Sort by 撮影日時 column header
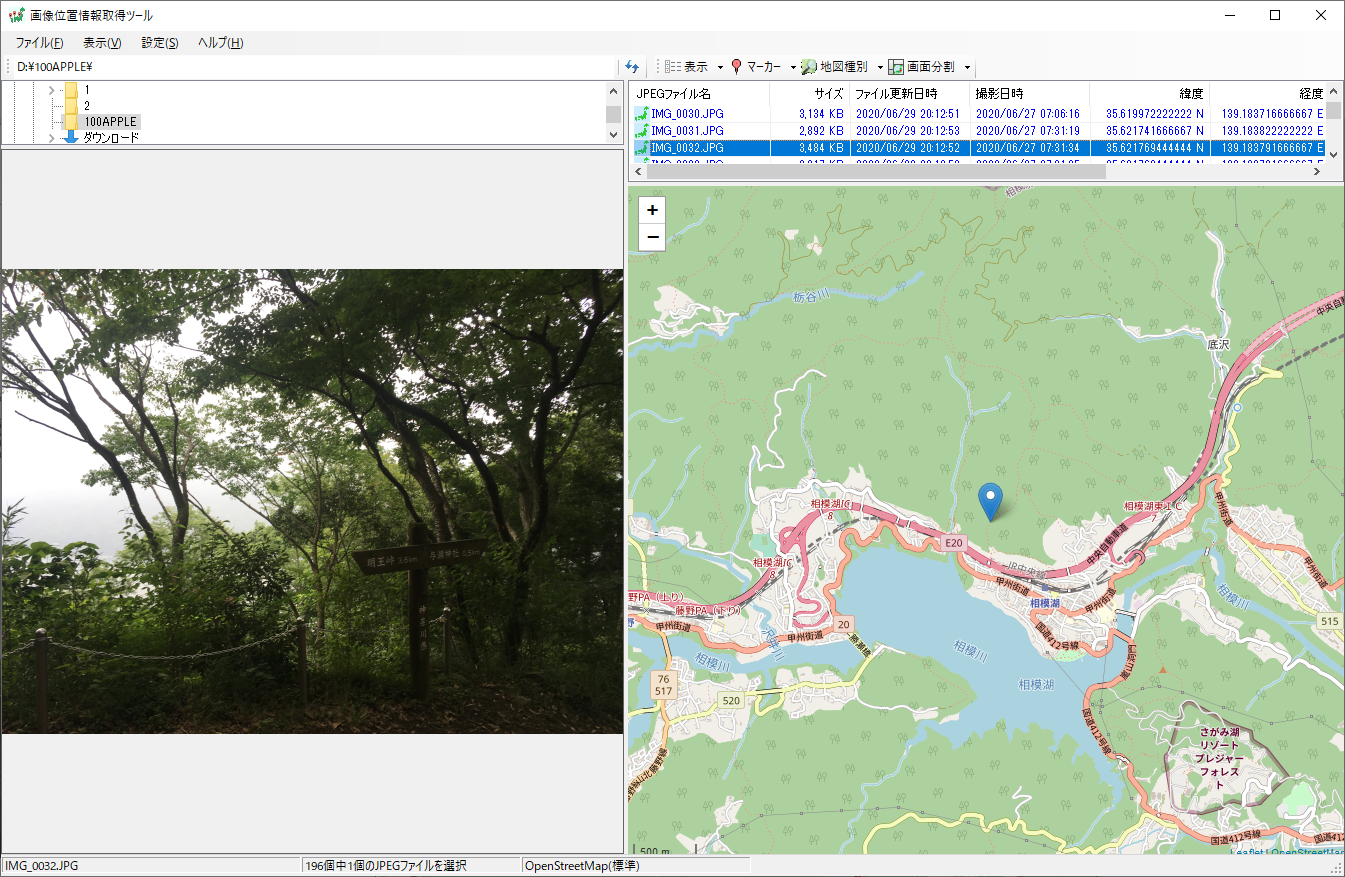The width and height of the screenshot is (1345, 877). tap(1029, 94)
